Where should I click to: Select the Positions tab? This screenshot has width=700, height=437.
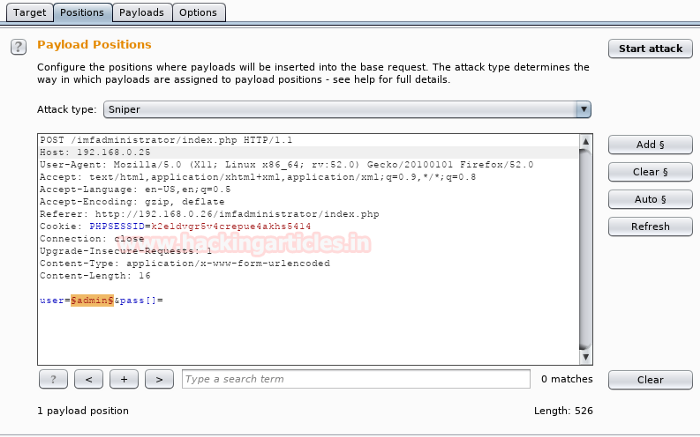pyautogui.click(x=81, y=13)
